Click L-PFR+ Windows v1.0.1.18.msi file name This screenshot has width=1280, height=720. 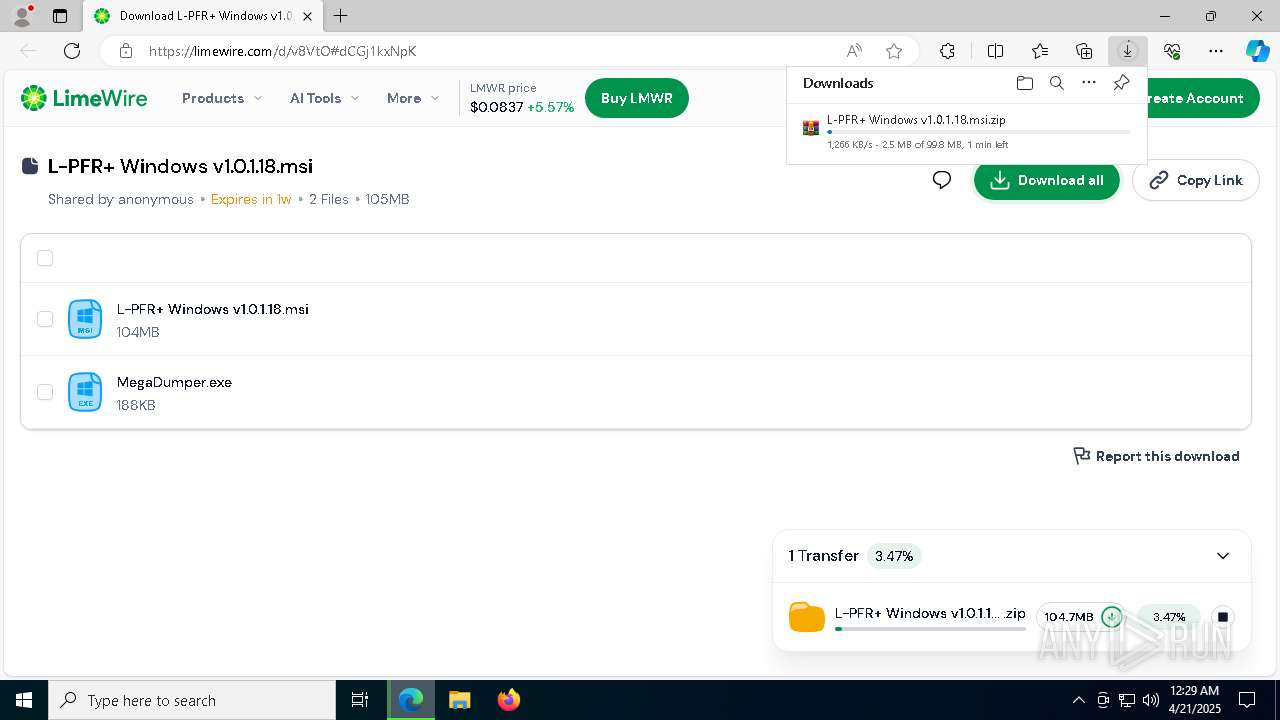click(213, 309)
